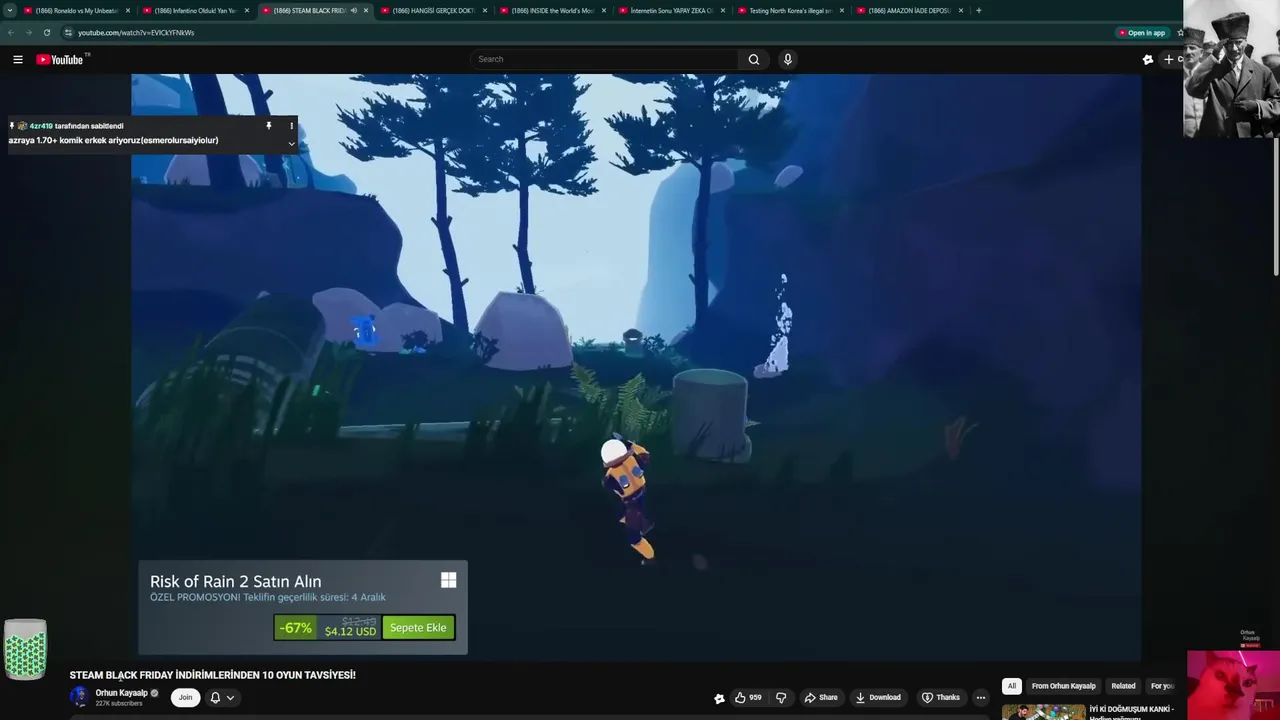Click the YouTube search magnifier button

pos(754,59)
